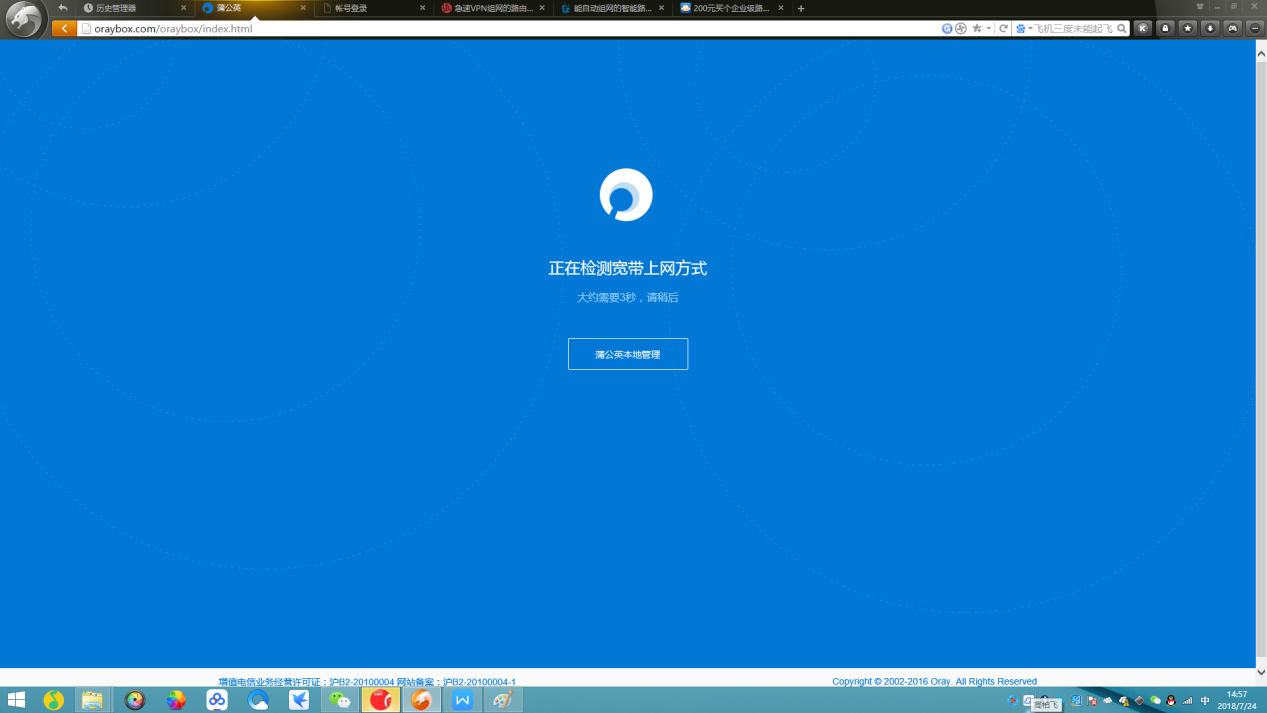Open the Baidu Netdisk taskbar icon
1267x713 pixels.
pyautogui.click(x=217, y=700)
